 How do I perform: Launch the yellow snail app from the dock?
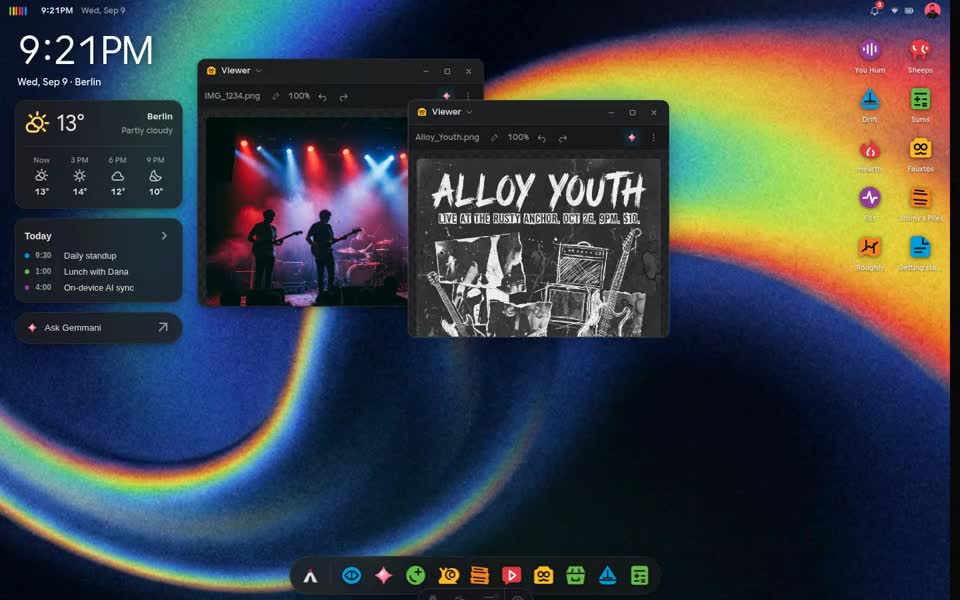click(x=448, y=576)
